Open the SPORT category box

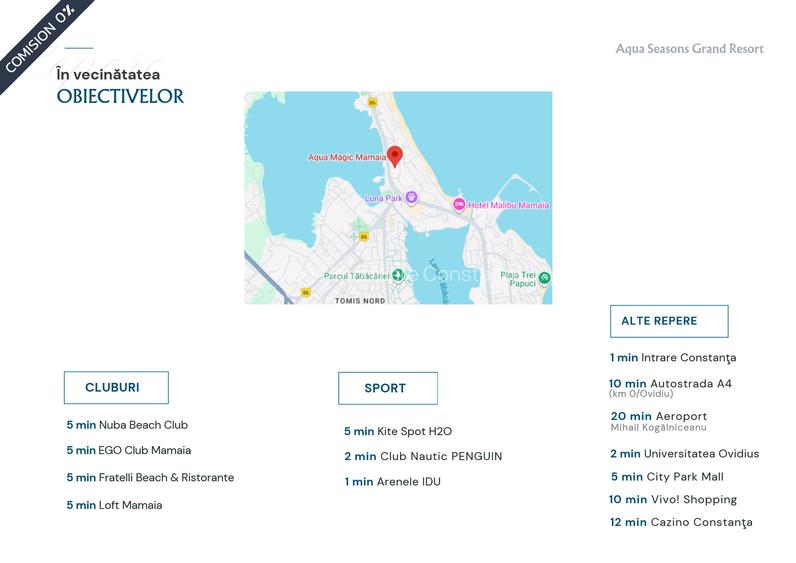[387, 388]
